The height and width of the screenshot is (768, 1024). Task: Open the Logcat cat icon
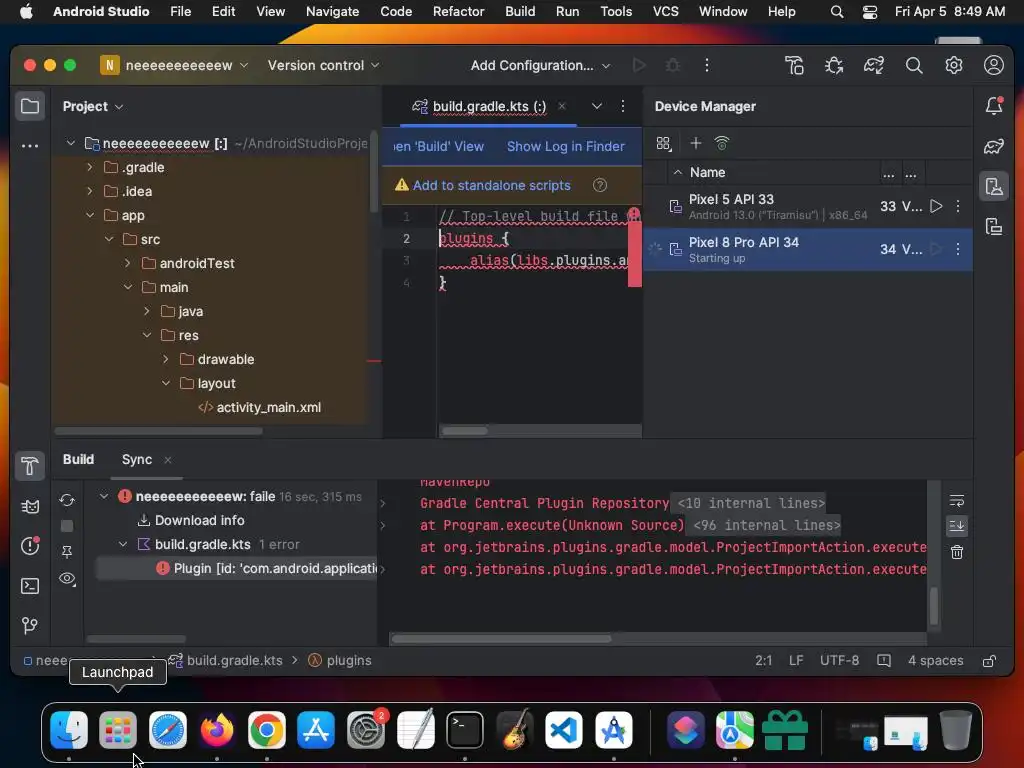point(30,506)
